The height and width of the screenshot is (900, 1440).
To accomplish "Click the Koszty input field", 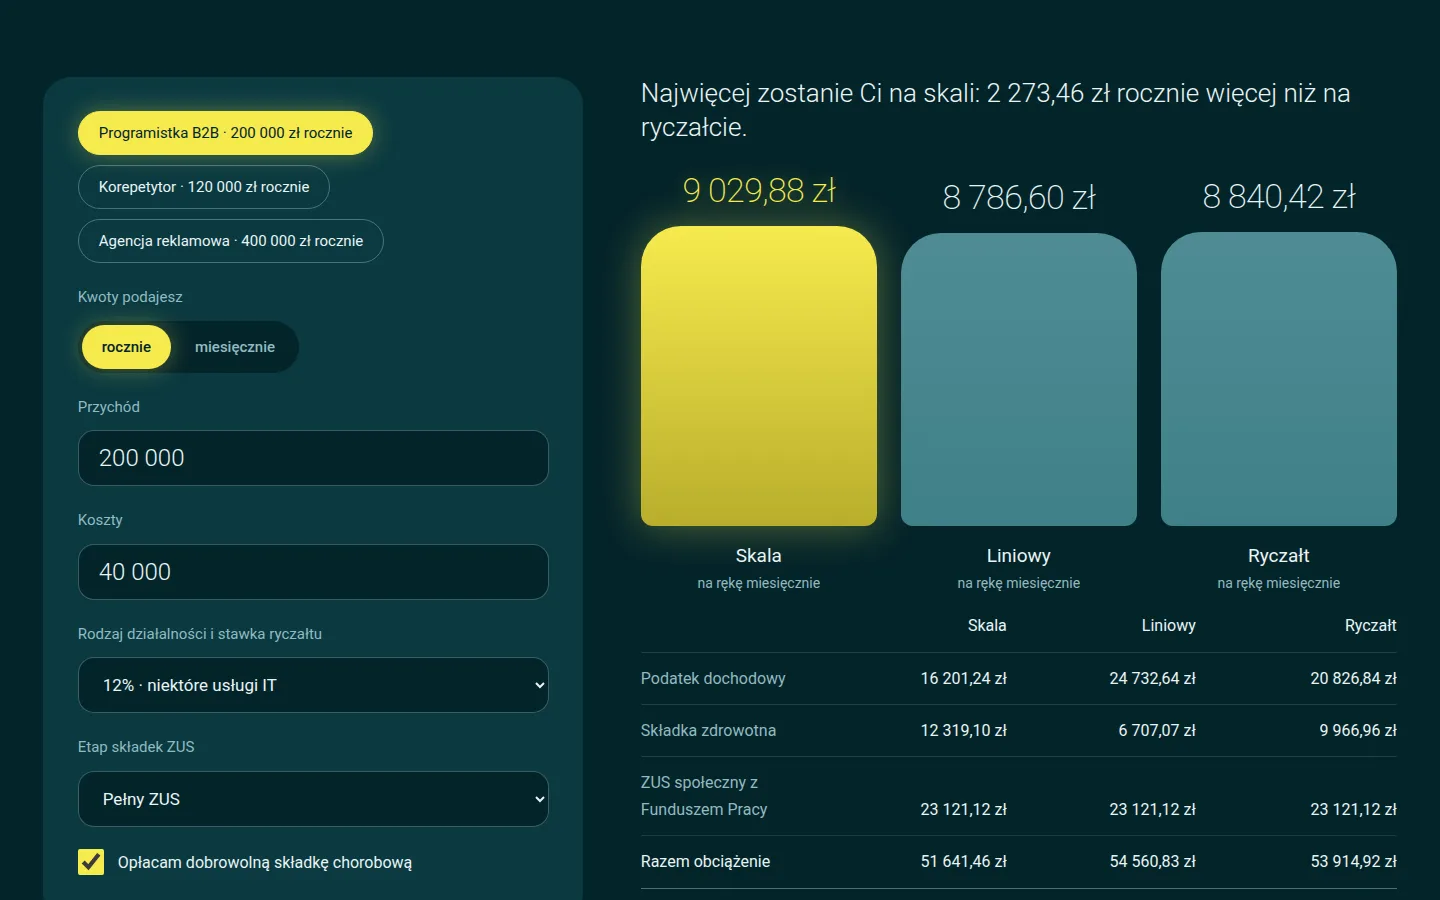I will 313,572.
